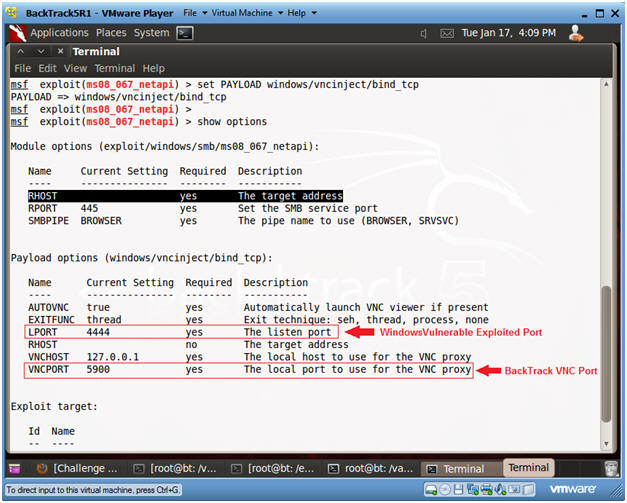Click the Firefox icon of Challenge task
The width and height of the screenshot is (627, 503).
(x=42, y=468)
